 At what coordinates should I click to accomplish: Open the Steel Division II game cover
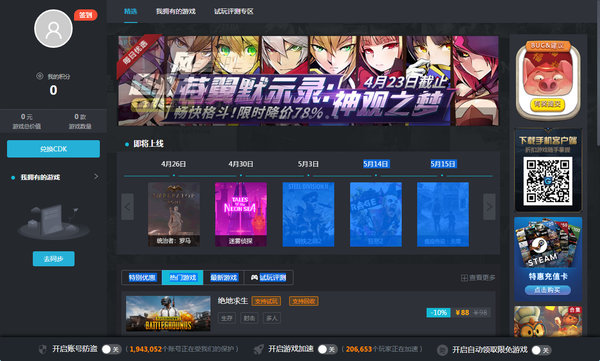click(308, 214)
